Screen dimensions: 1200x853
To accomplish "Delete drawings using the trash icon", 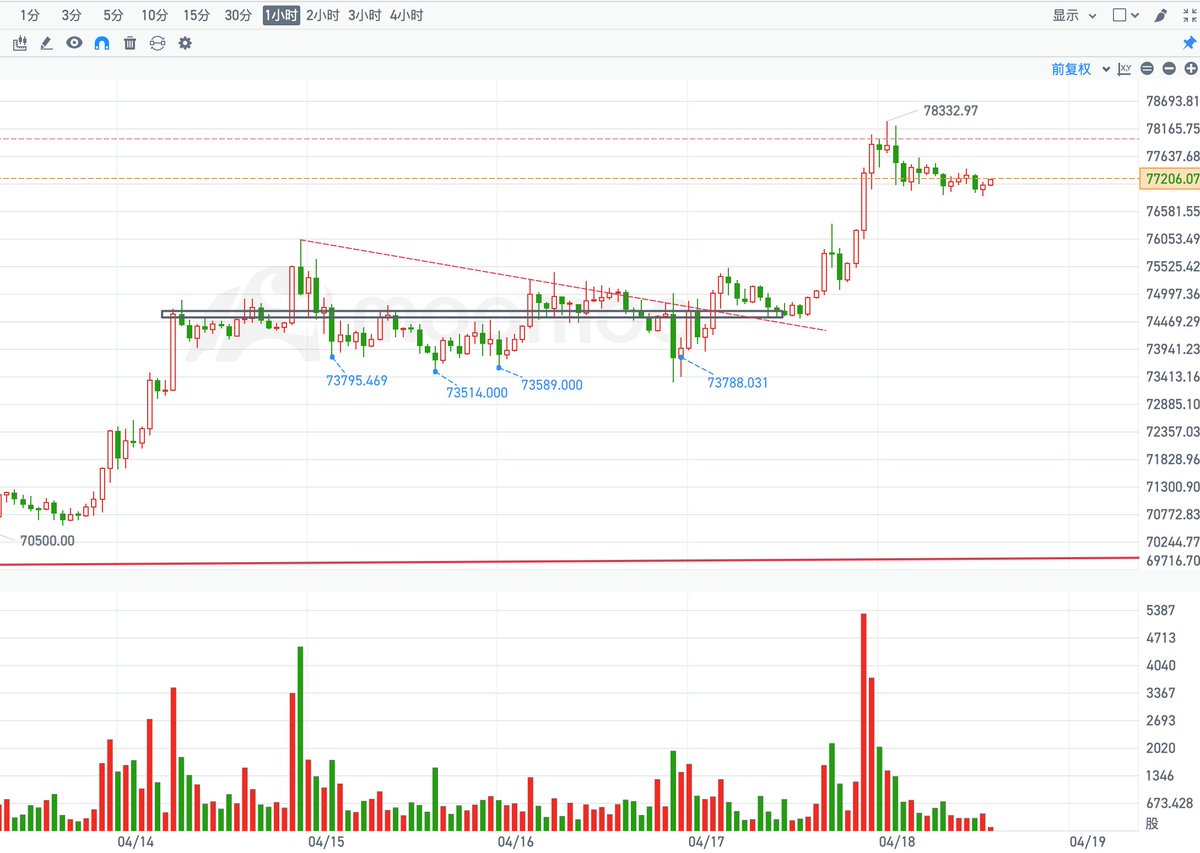I will pos(129,43).
